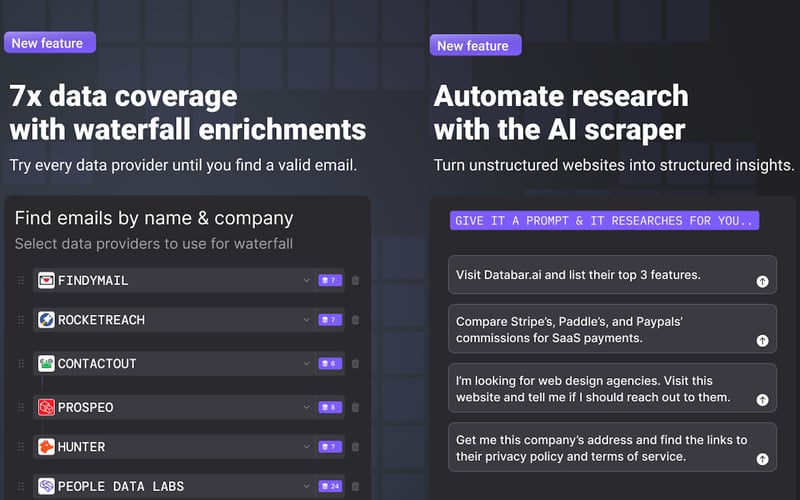The width and height of the screenshot is (800, 500).
Task: Grab the Prospeo row drag handle
Action: pyautogui.click(x=21, y=407)
